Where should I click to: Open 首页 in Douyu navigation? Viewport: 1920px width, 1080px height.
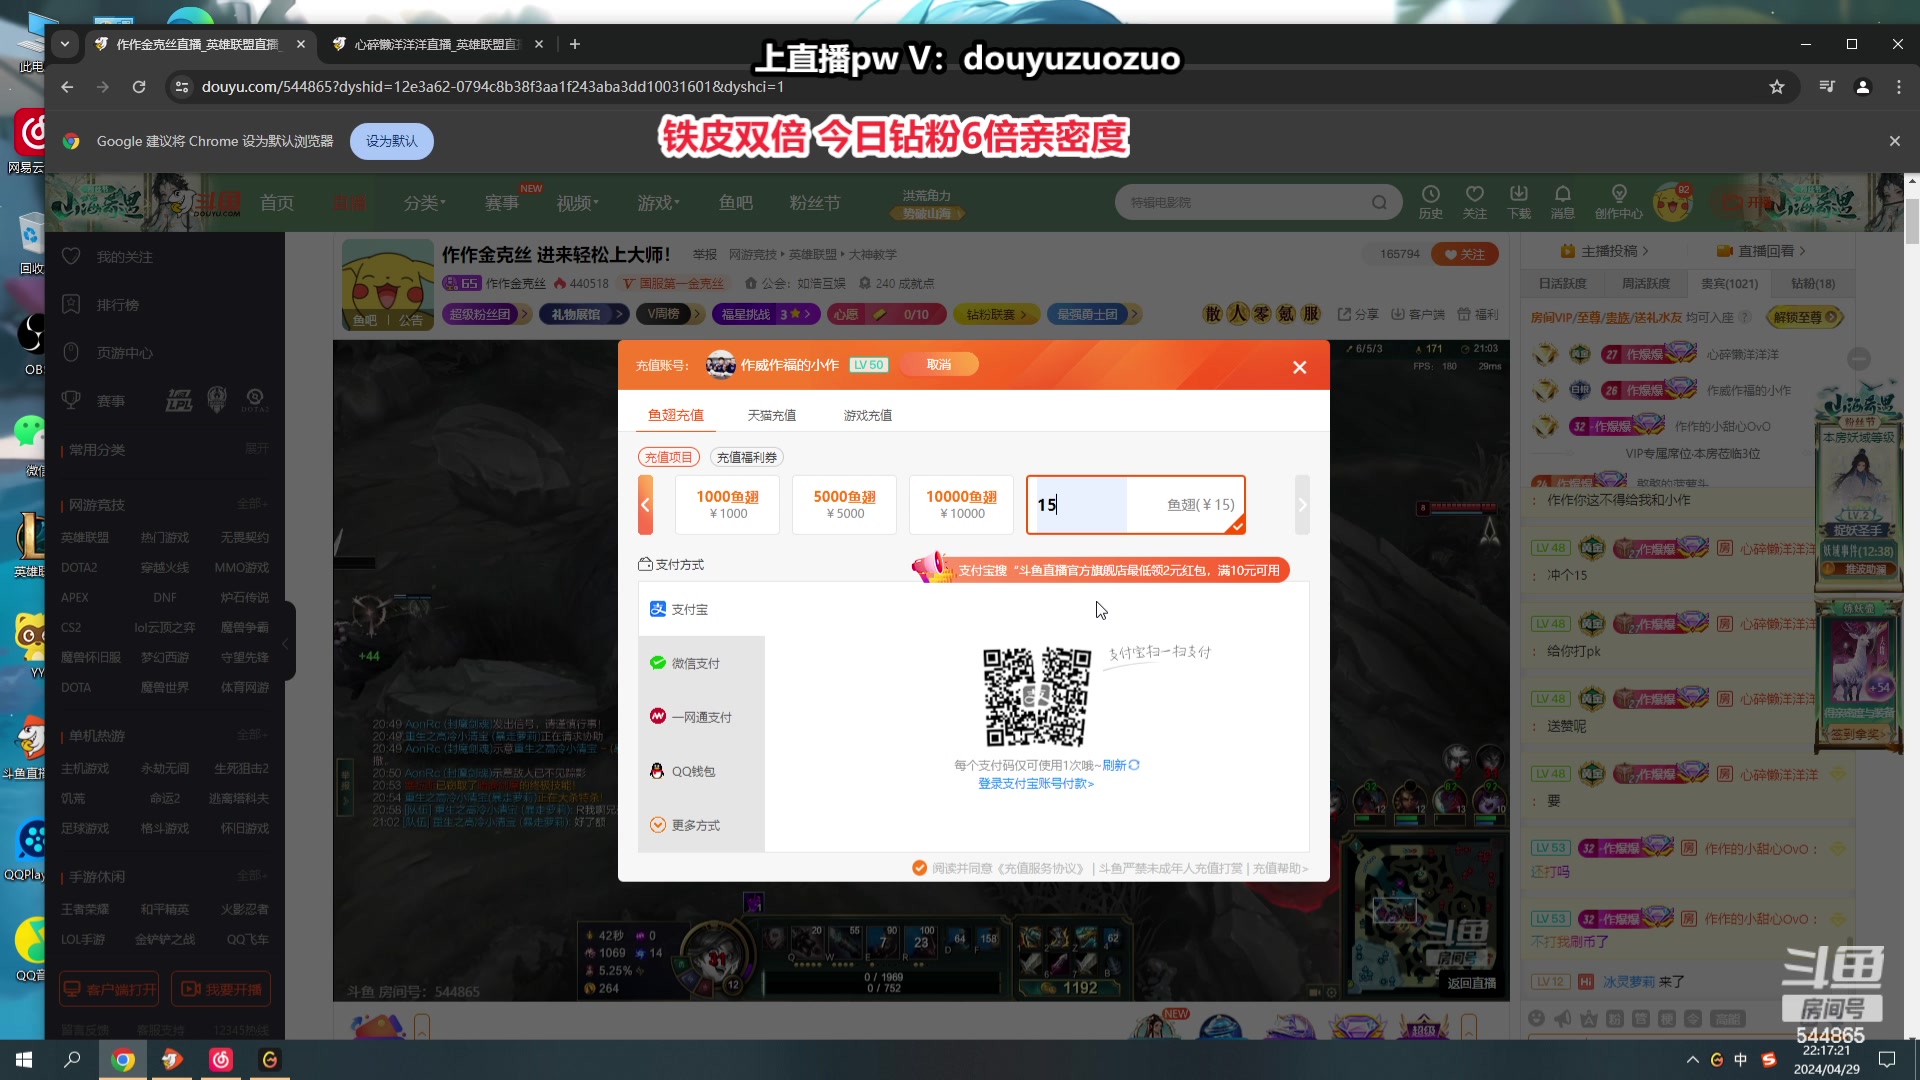coord(277,203)
